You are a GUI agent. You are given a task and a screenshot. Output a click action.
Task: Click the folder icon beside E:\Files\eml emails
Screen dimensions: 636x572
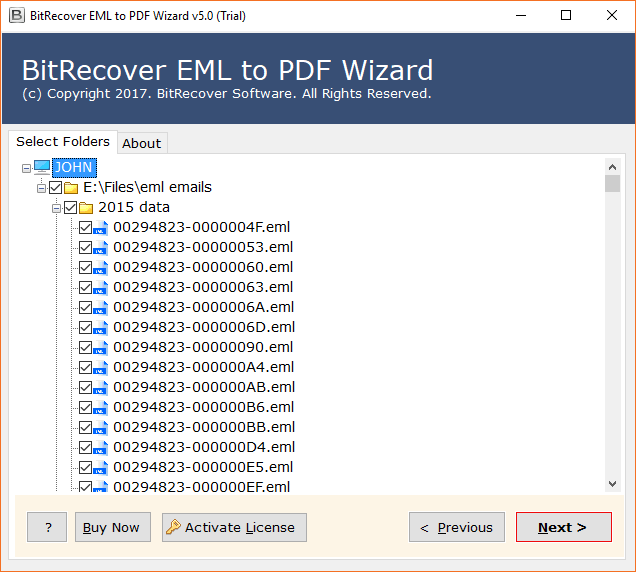71,188
